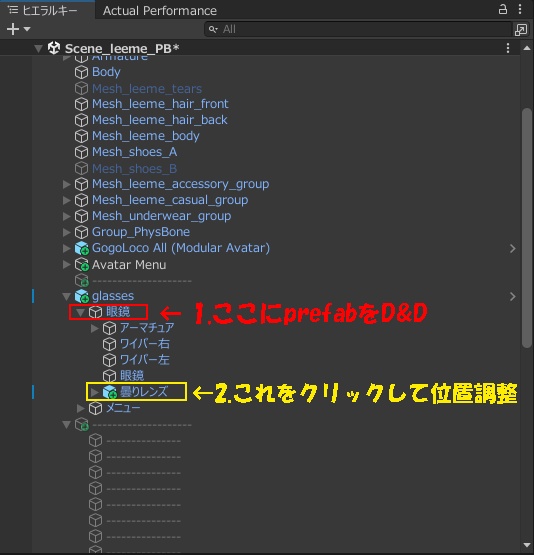Select the dashed separator object above glasses
The width and height of the screenshot is (534, 555).
(x=142, y=281)
